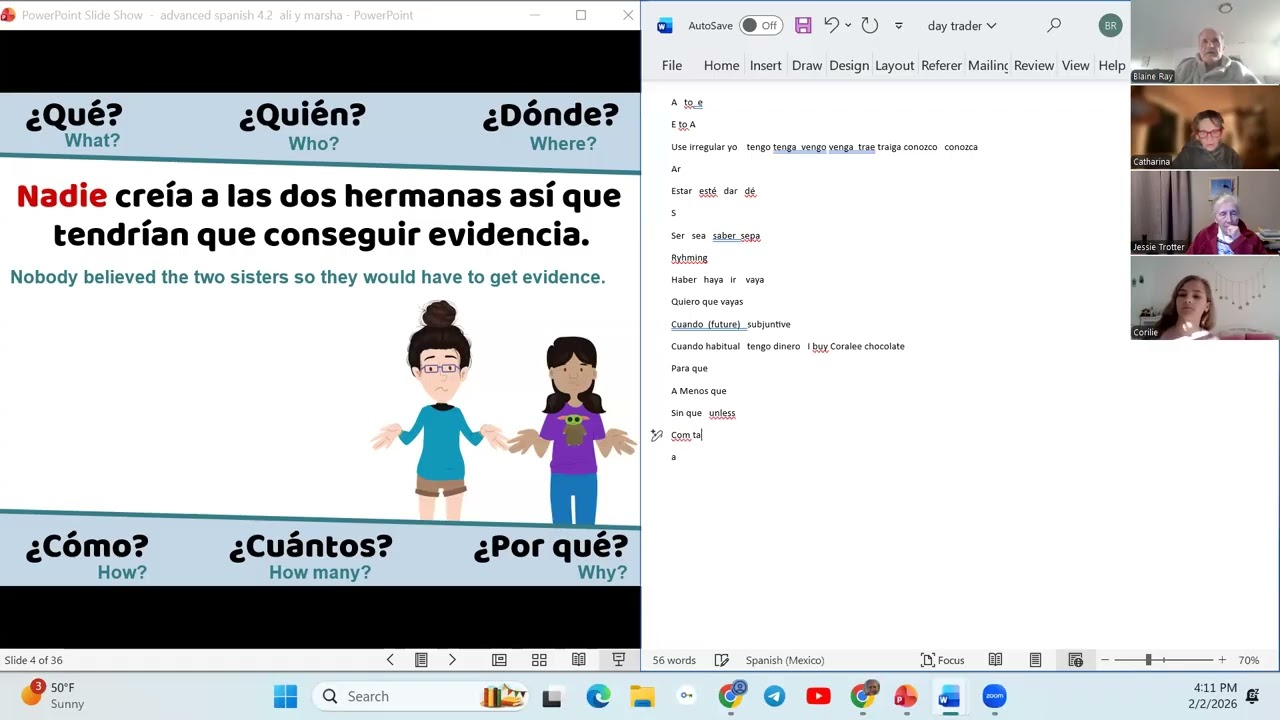
Task: Switch PowerPoint to Normal view
Action: click(499, 660)
